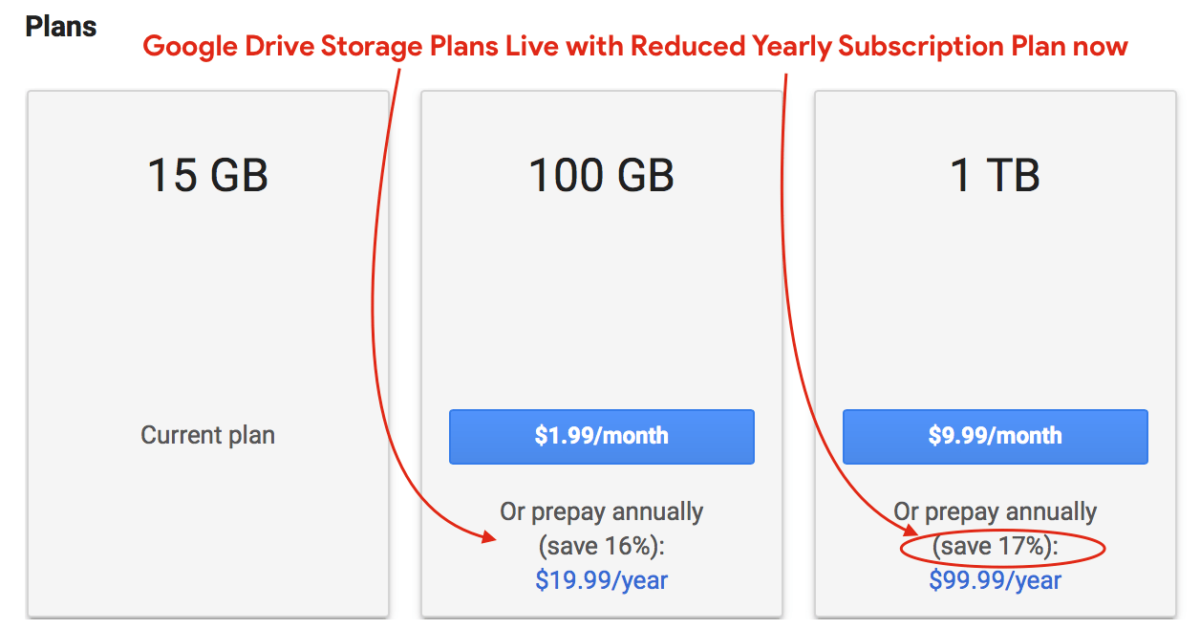Screen dimensions: 1200x630
Task: Click empty middle area of 100 GB card
Action: [601, 300]
